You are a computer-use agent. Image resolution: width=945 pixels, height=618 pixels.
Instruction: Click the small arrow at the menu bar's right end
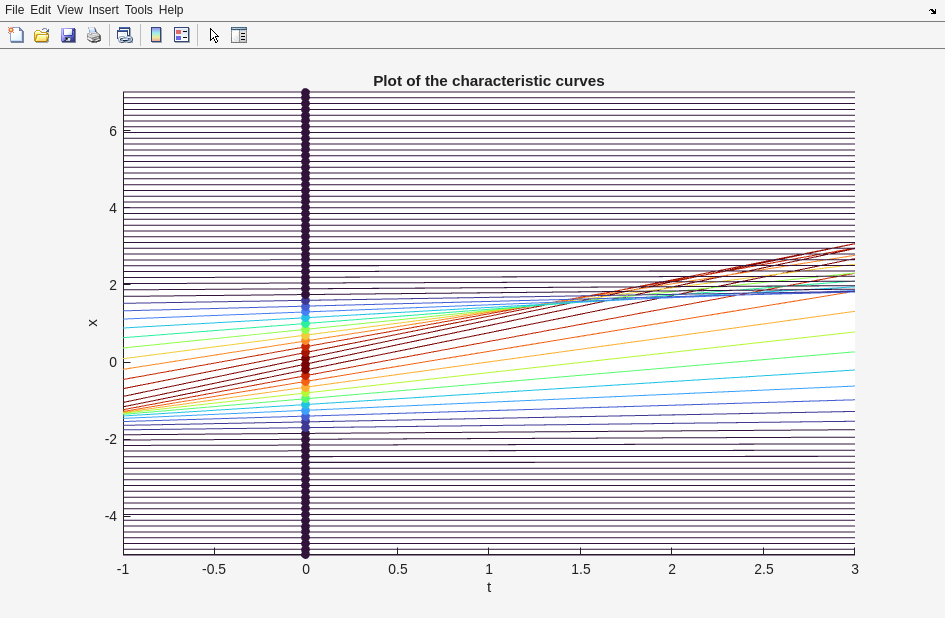coord(932,11)
